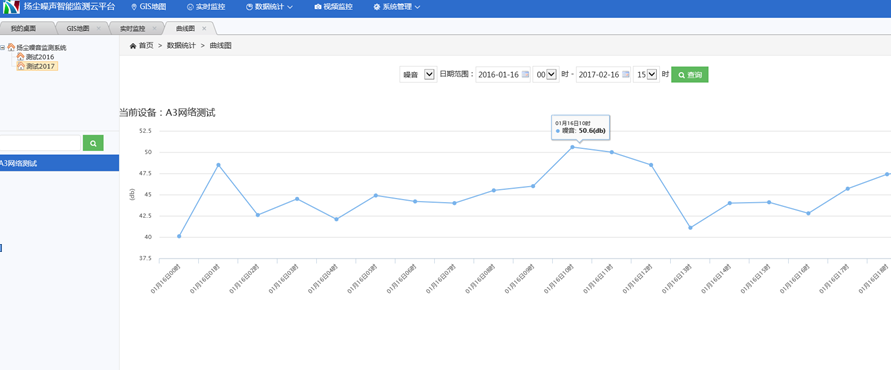Open the GIS地图 menu item
891x370 pixels.
[149, 7]
